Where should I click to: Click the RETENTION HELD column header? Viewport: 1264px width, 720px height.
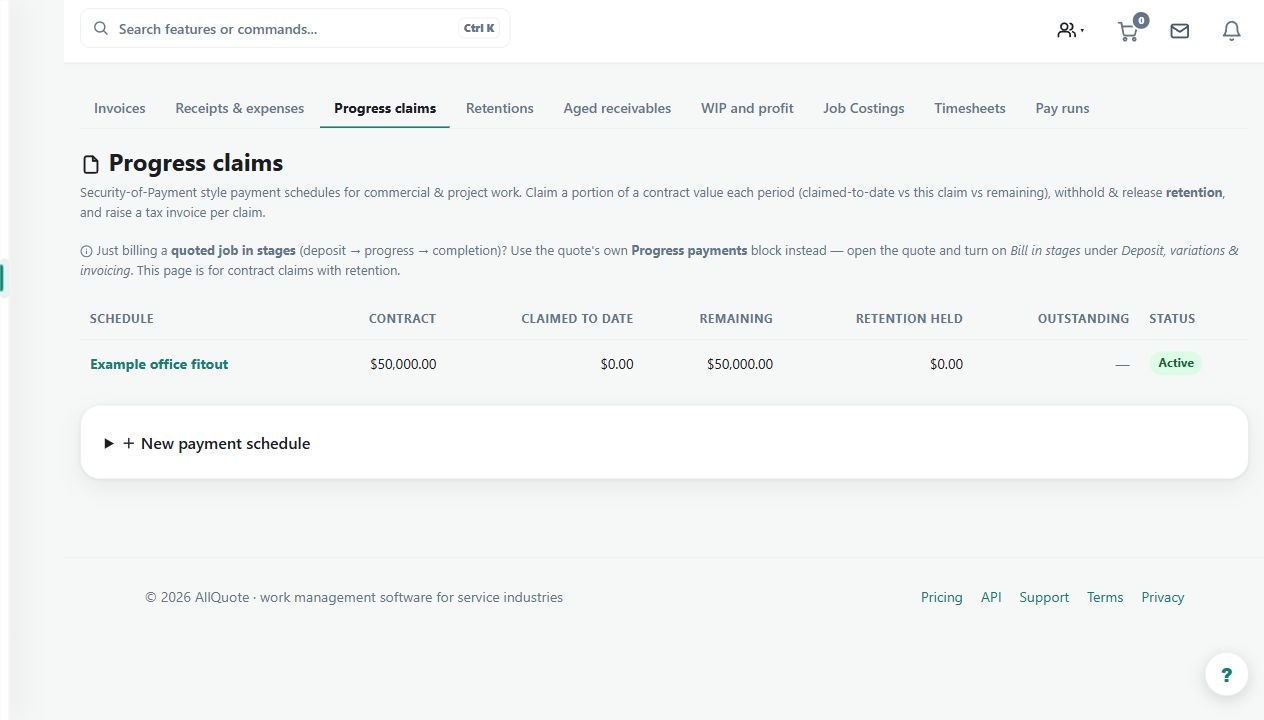tap(909, 319)
